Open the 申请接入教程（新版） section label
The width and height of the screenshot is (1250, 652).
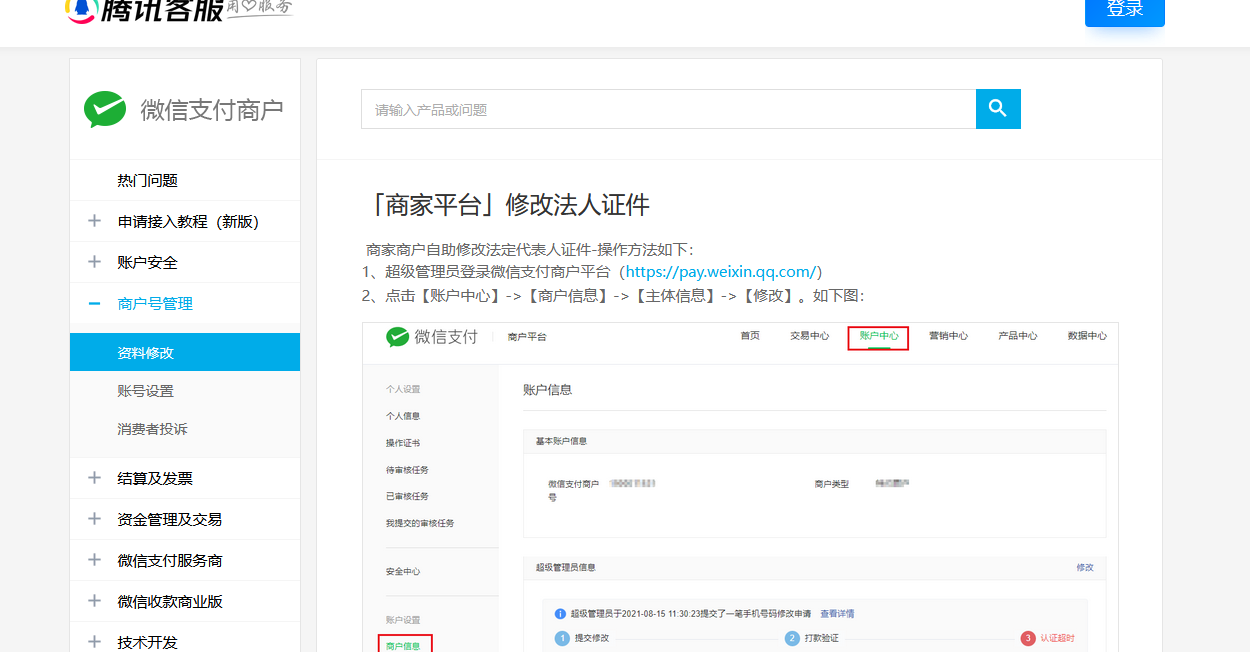point(188,222)
